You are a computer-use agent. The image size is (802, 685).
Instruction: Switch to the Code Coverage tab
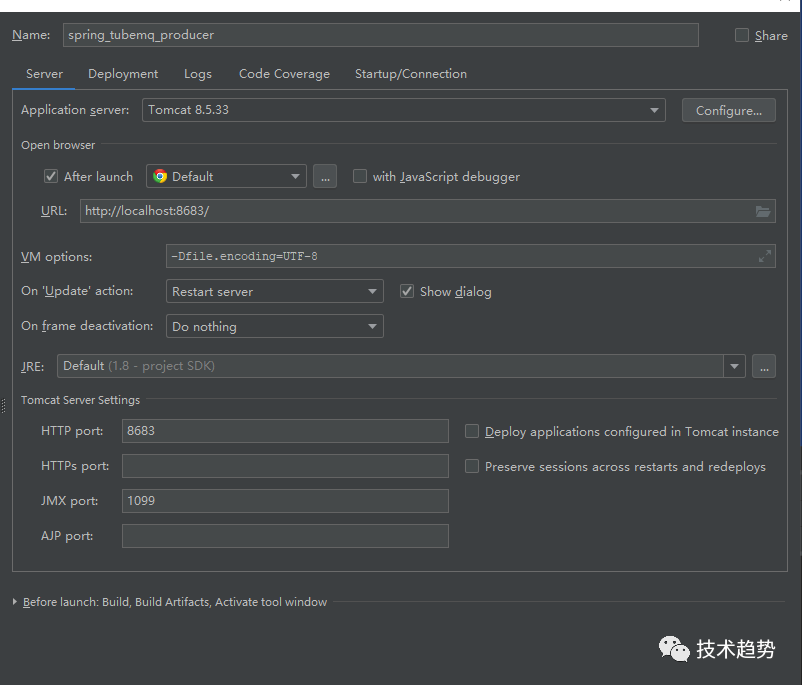pyautogui.click(x=284, y=74)
